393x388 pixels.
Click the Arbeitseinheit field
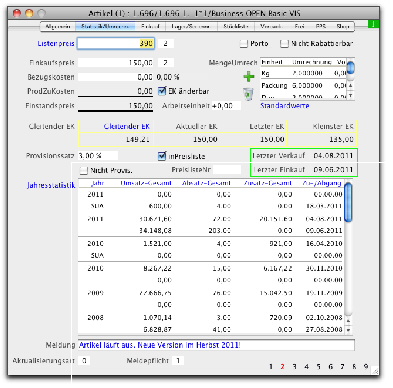226,106
